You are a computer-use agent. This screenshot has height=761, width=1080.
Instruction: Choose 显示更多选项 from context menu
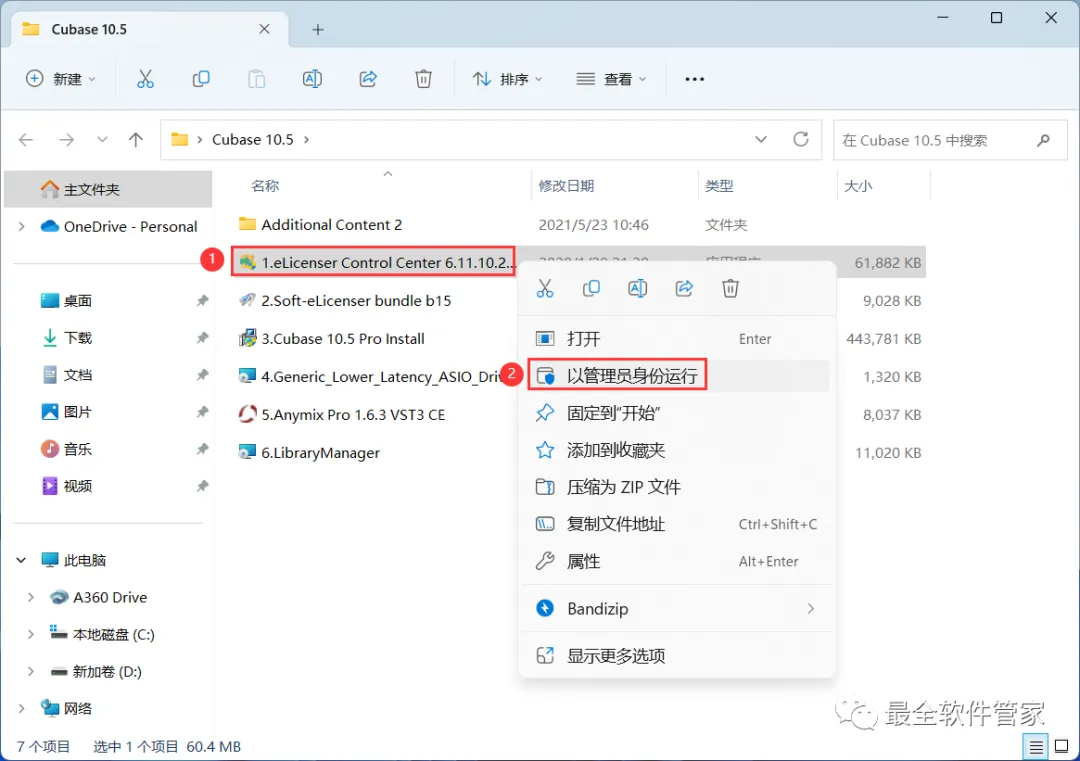tap(676, 656)
